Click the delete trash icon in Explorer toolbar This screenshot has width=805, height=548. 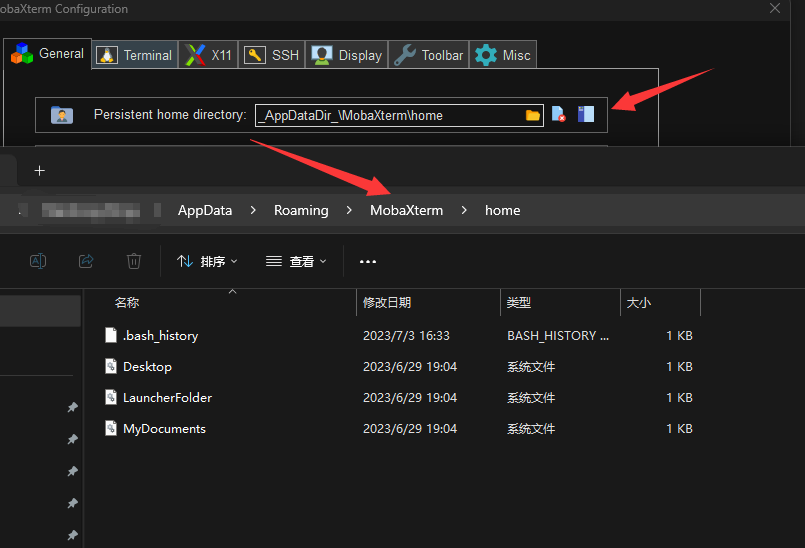[x=134, y=261]
